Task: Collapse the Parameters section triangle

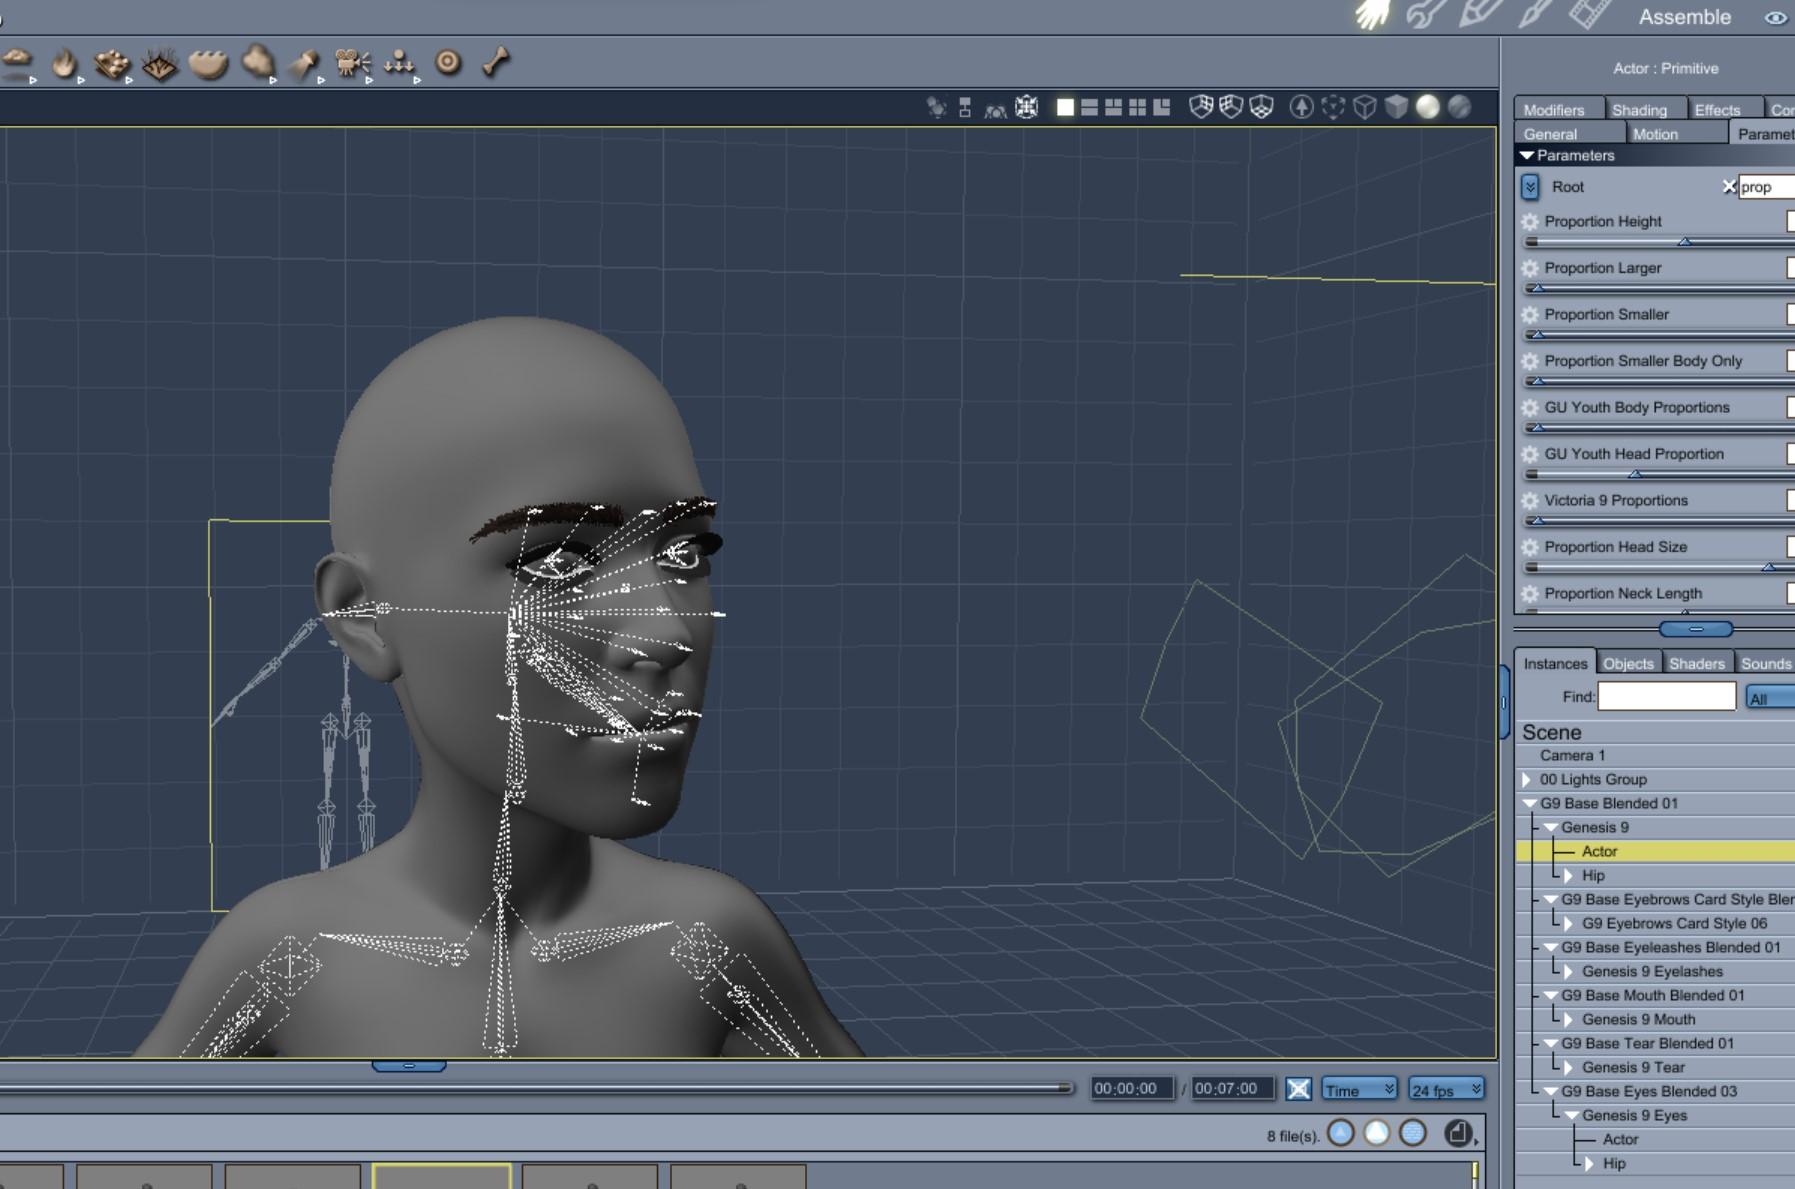Action: 1527,156
